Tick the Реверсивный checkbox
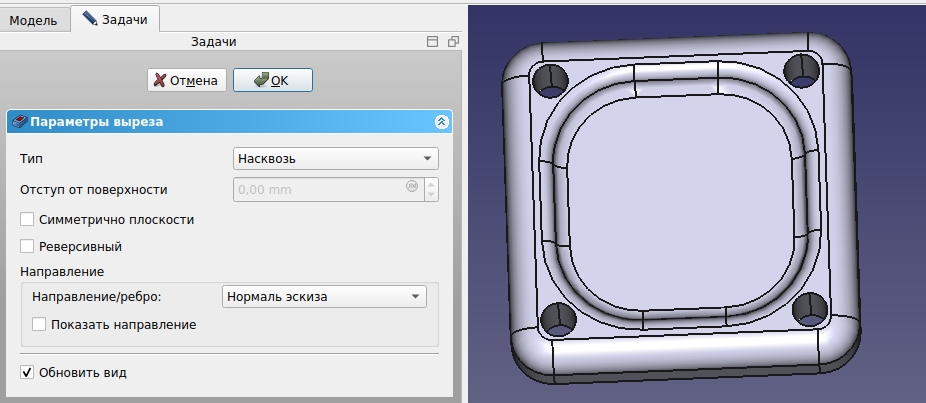 27,246
